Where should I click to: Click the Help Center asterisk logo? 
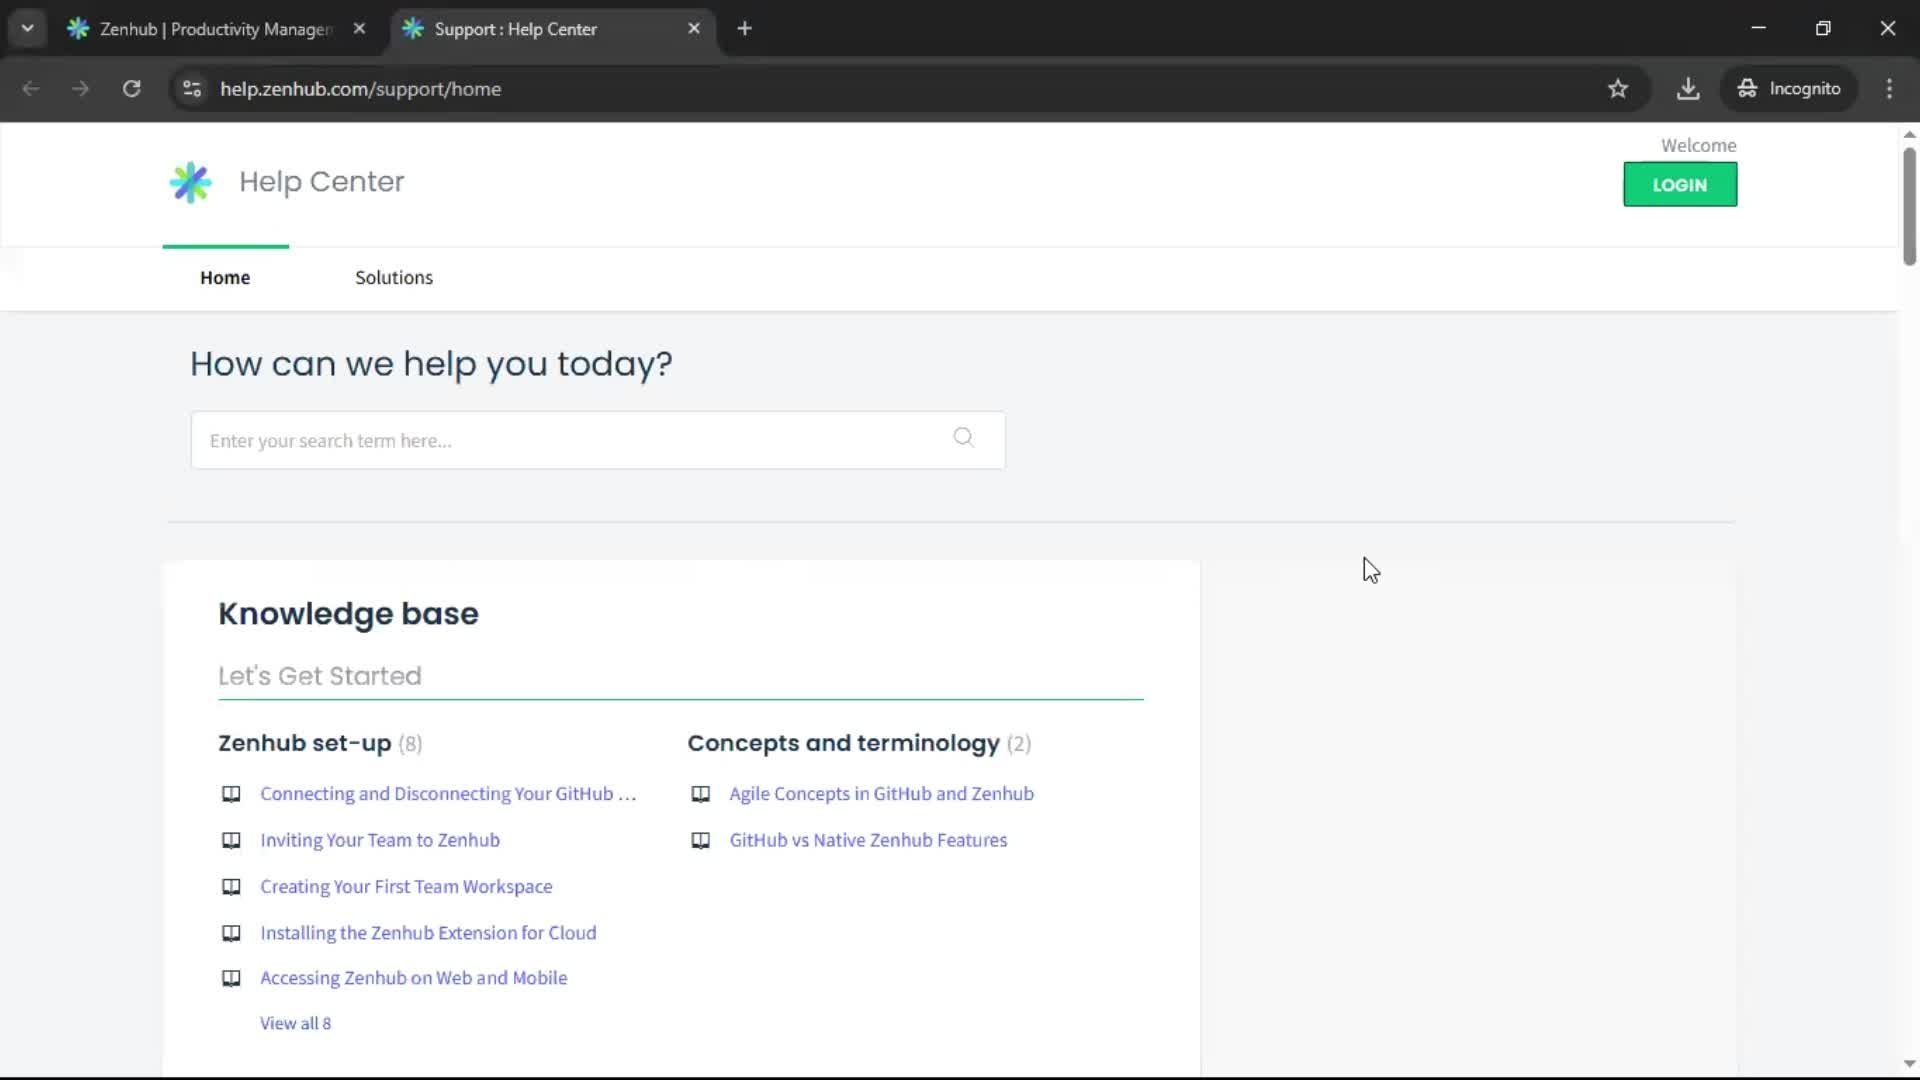point(190,181)
